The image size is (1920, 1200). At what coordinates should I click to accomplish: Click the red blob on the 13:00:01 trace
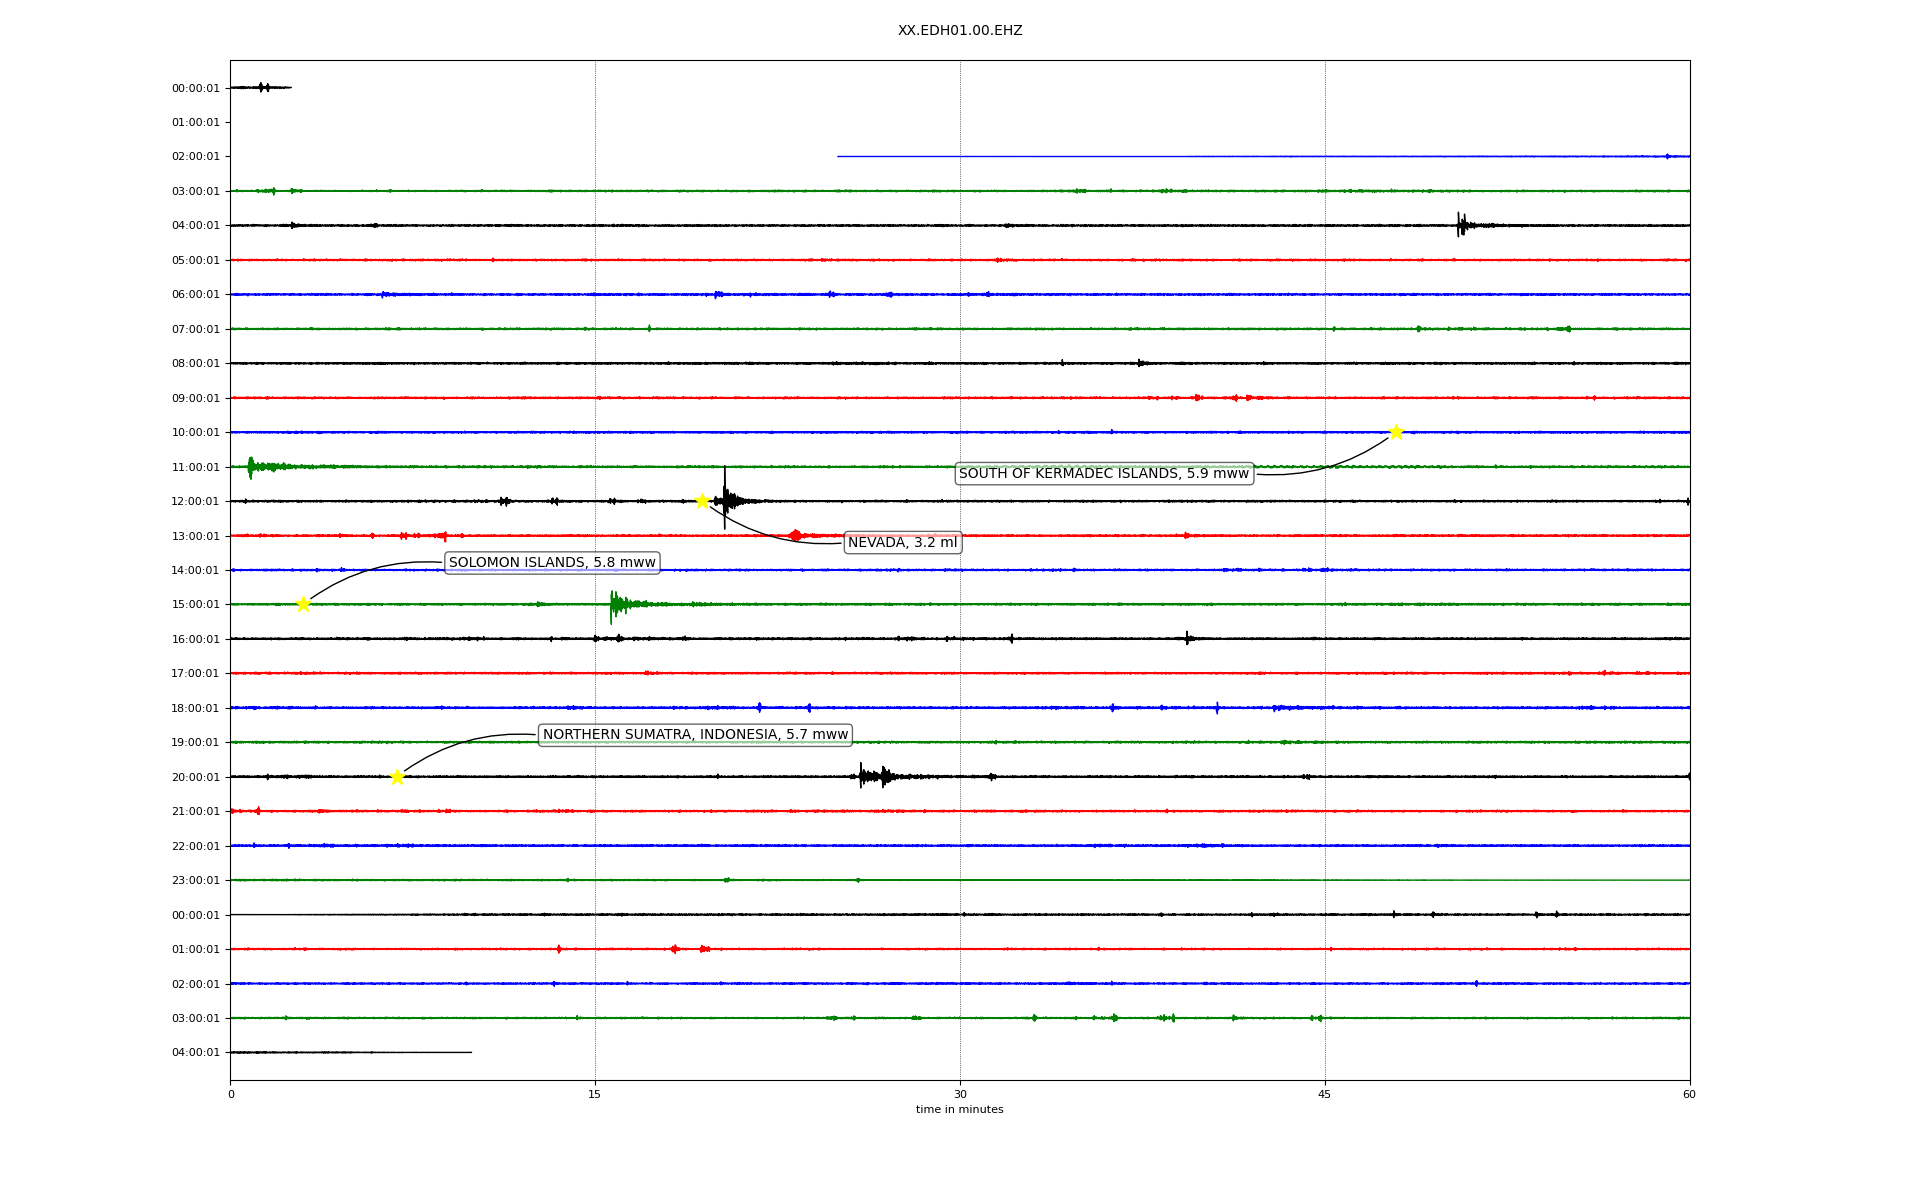coord(795,536)
